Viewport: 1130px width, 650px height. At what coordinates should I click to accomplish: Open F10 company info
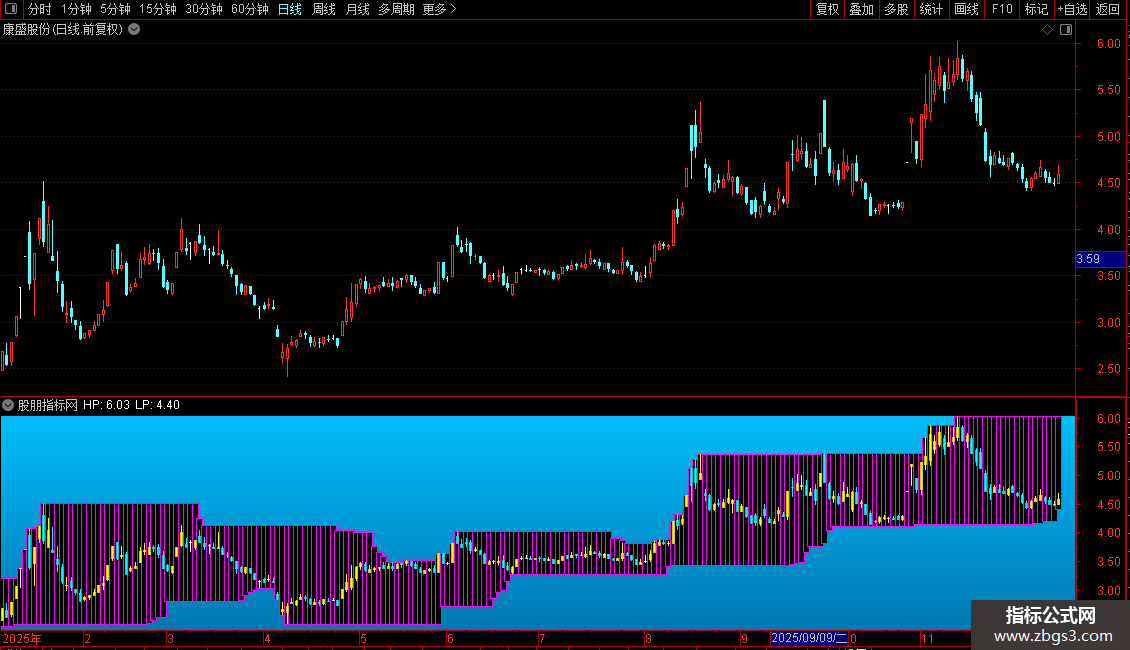(x=1002, y=9)
